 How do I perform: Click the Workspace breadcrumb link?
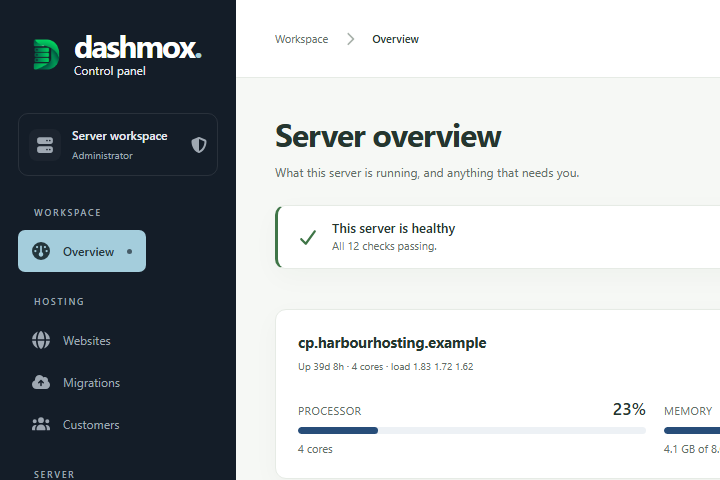[302, 39]
